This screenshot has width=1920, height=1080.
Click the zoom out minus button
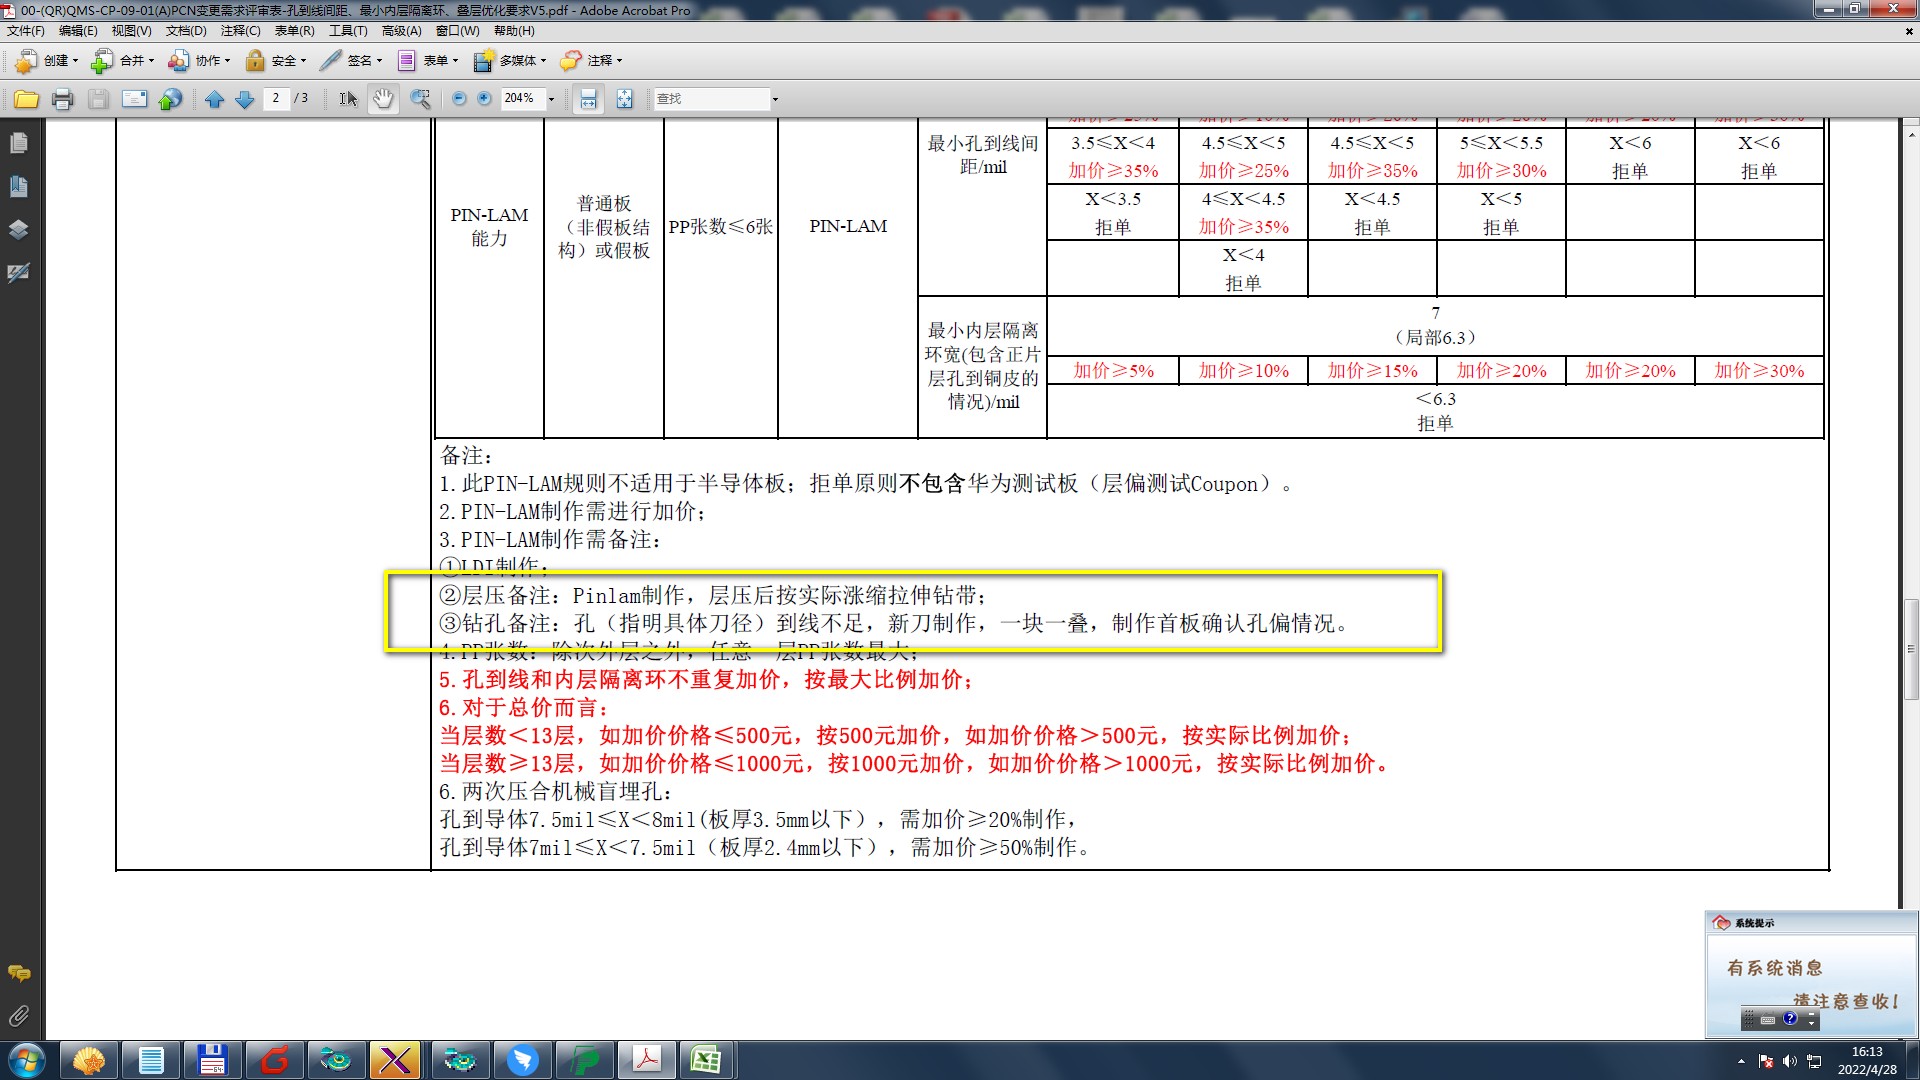pyautogui.click(x=459, y=99)
